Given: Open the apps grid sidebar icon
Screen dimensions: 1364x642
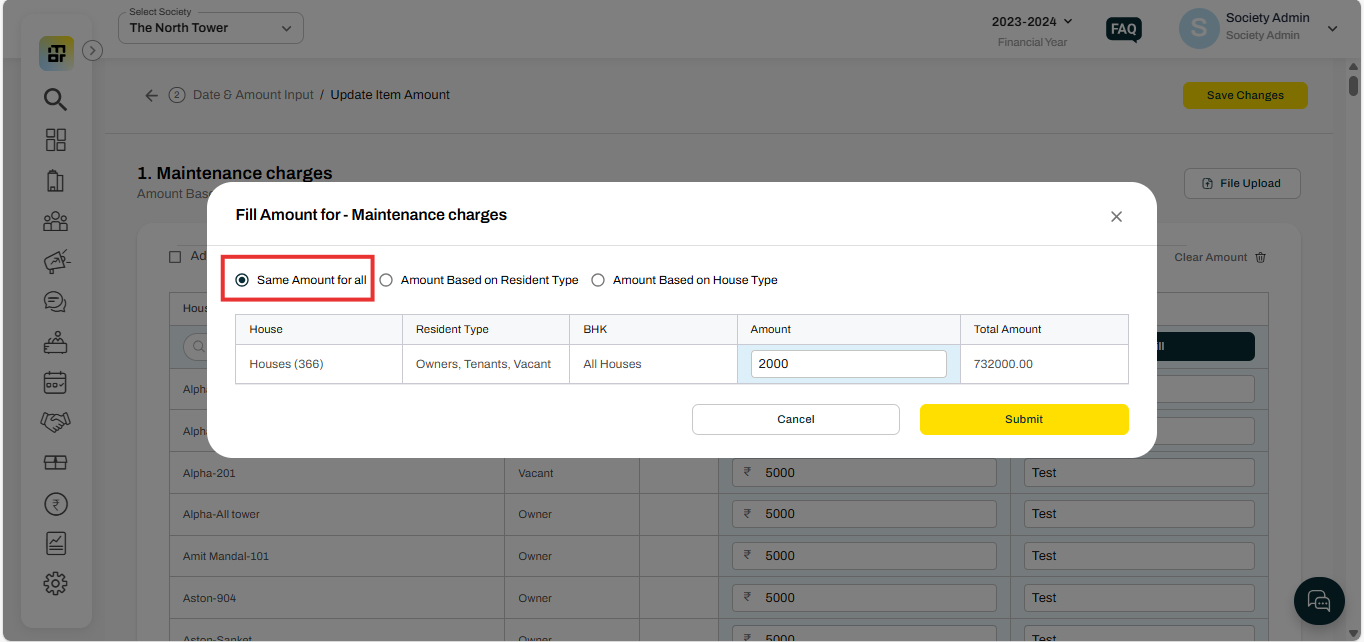Looking at the screenshot, I should (x=55, y=140).
